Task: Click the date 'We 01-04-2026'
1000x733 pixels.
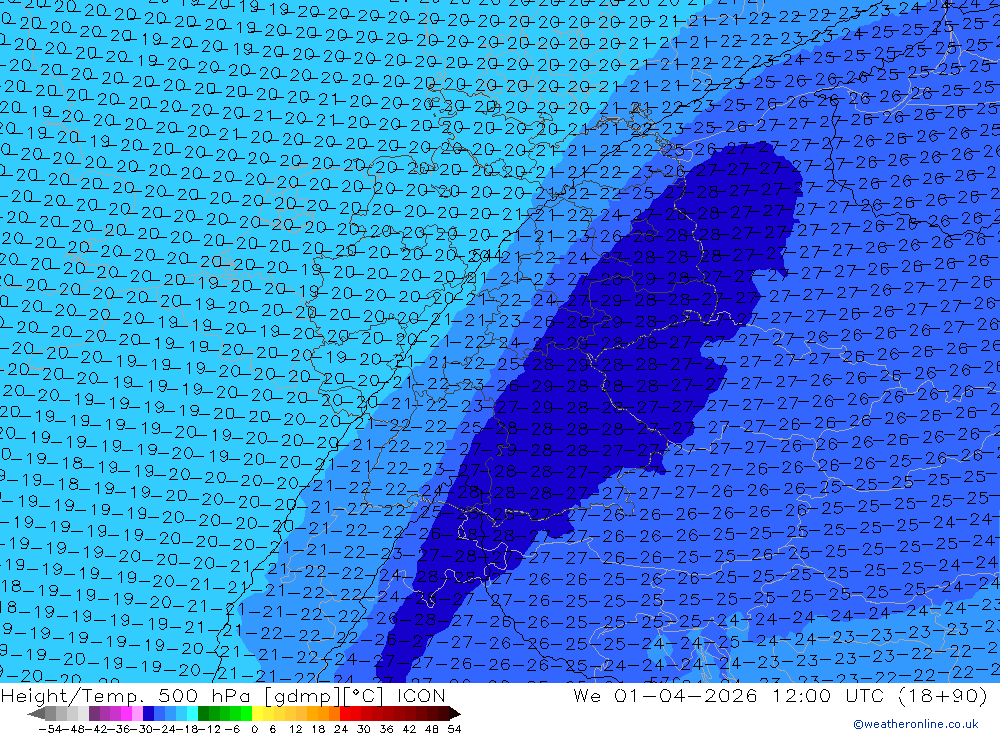Action: pyautogui.click(x=665, y=695)
